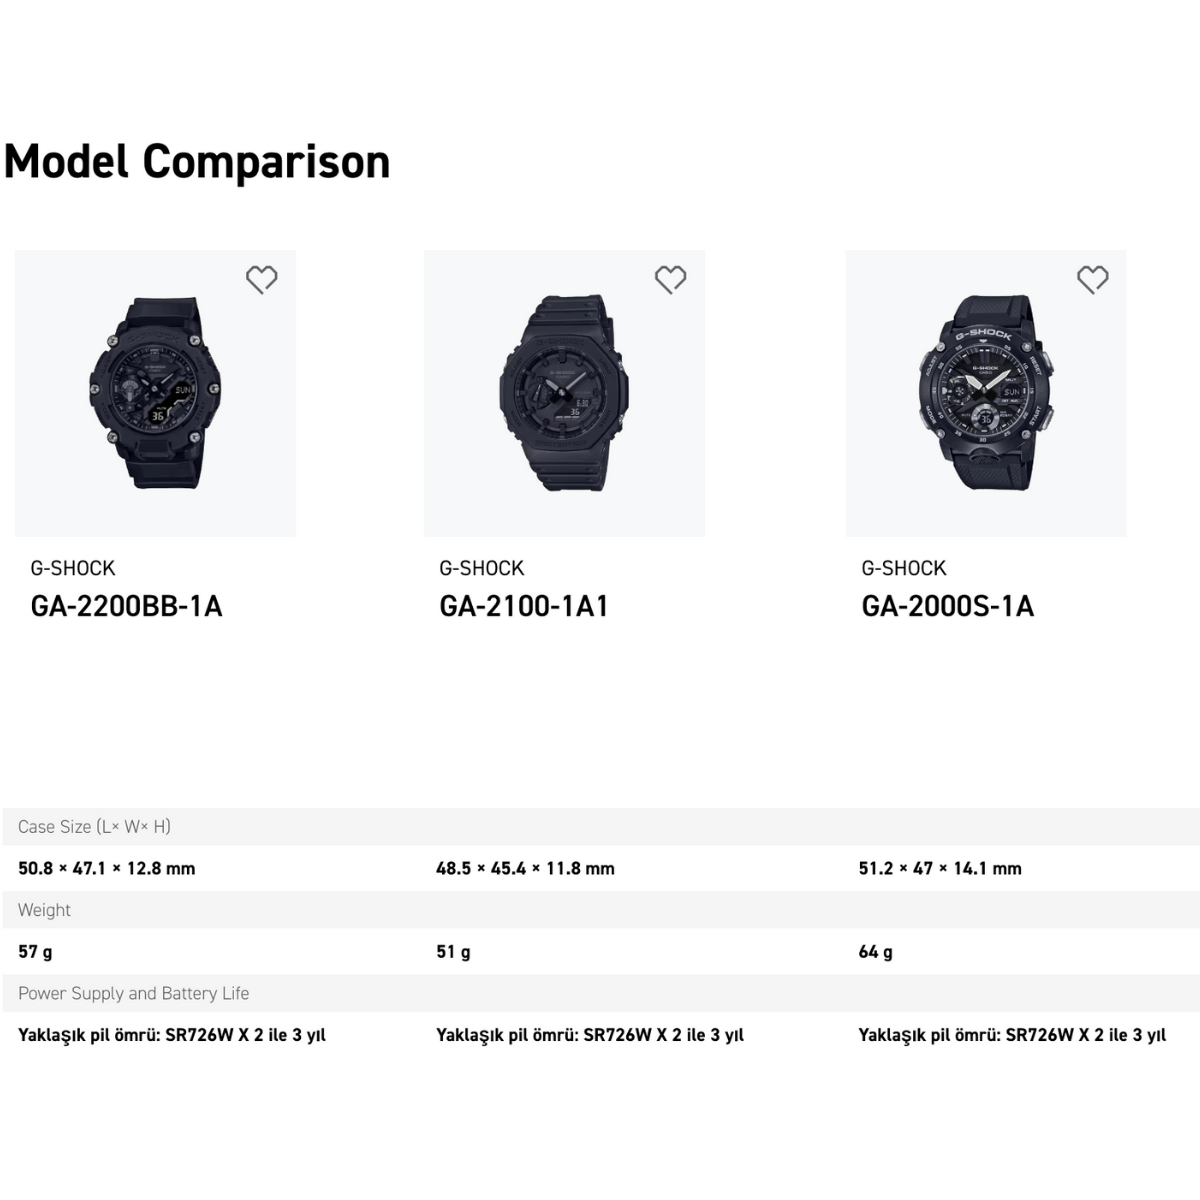Click the 50.8 × 47.1 × 12.8 mm value

[x=107, y=868]
